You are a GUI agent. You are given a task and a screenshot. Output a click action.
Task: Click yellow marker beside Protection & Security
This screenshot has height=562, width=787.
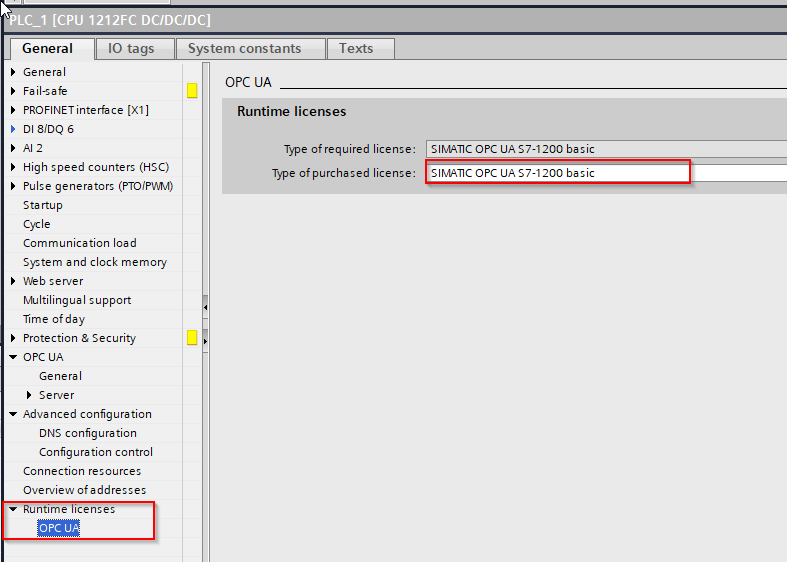192,338
